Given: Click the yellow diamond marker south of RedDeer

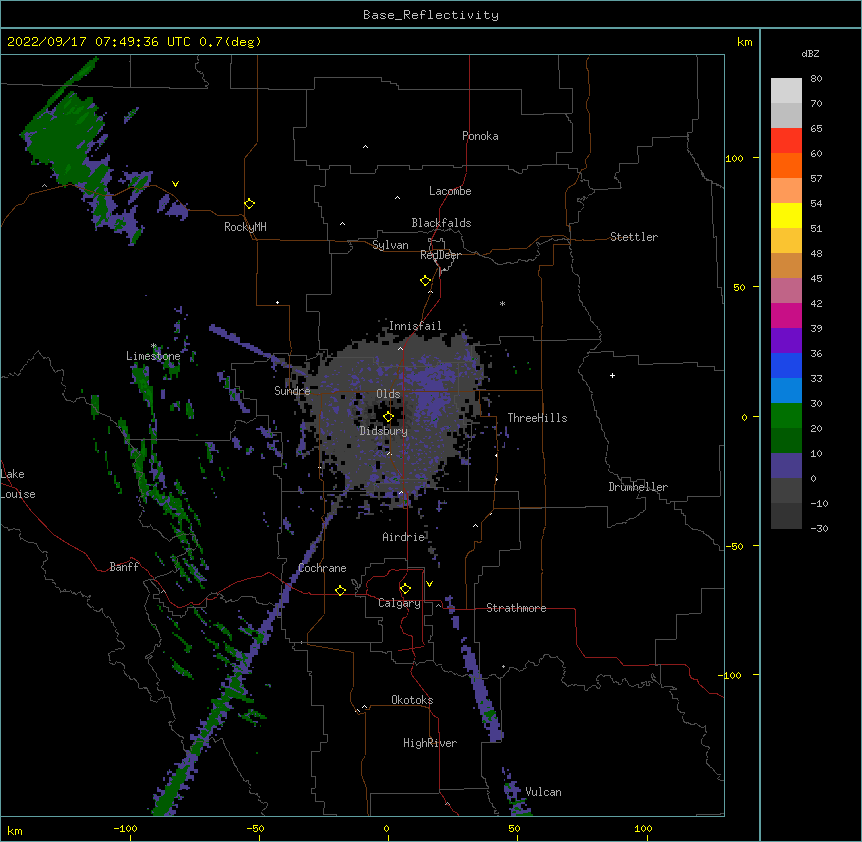Looking at the screenshot, I should point(426,281).
